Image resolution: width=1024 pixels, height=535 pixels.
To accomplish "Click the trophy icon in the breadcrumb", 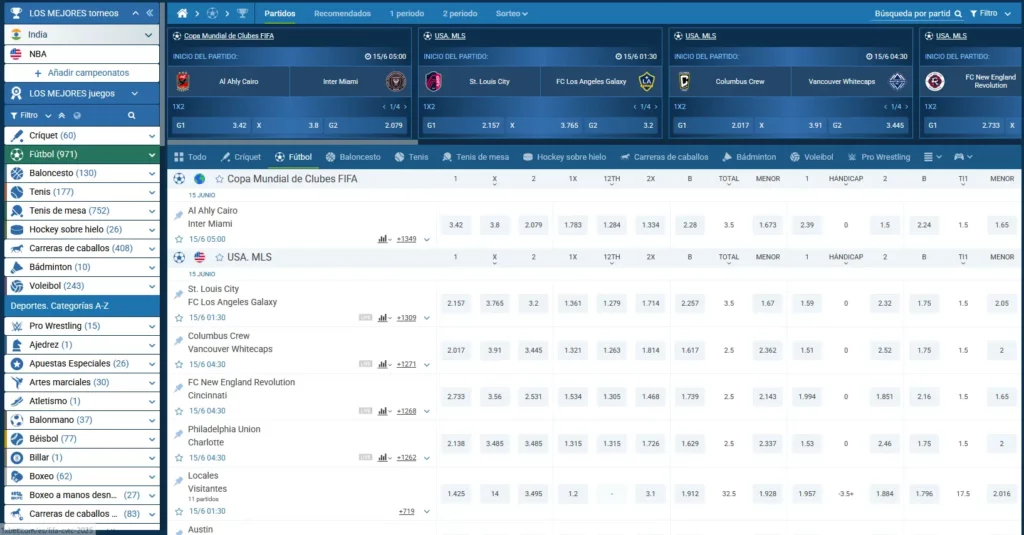I will (243, 14).
